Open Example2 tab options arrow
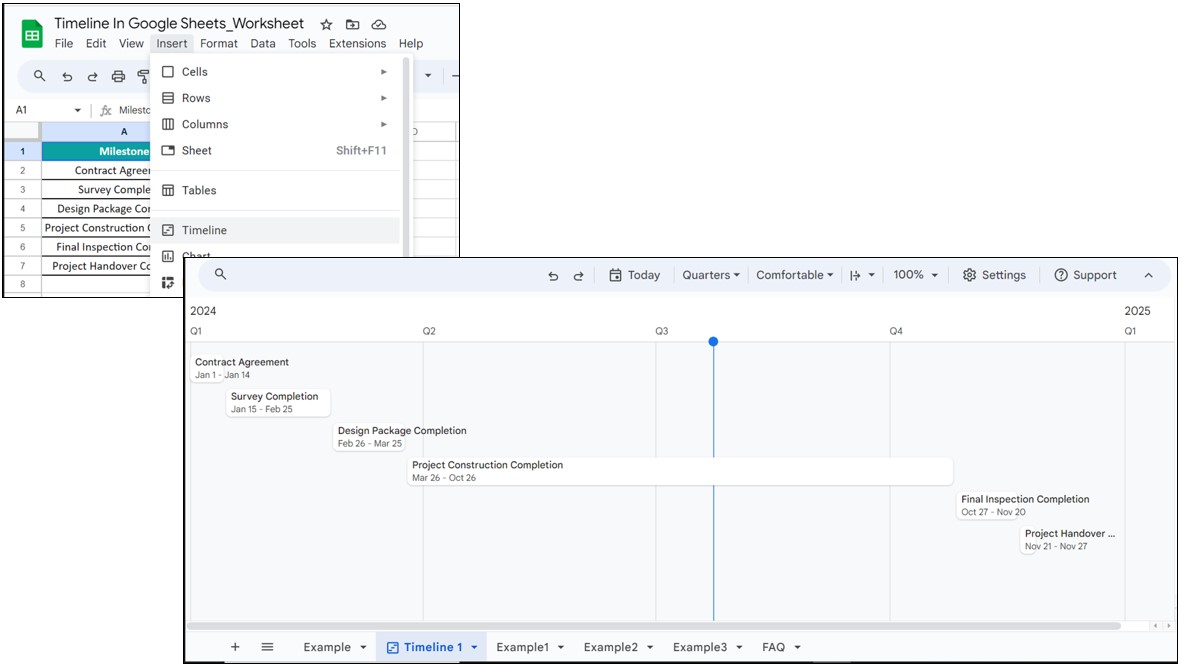The width and height of the screenshot is (1182, 667). point(650,647)
